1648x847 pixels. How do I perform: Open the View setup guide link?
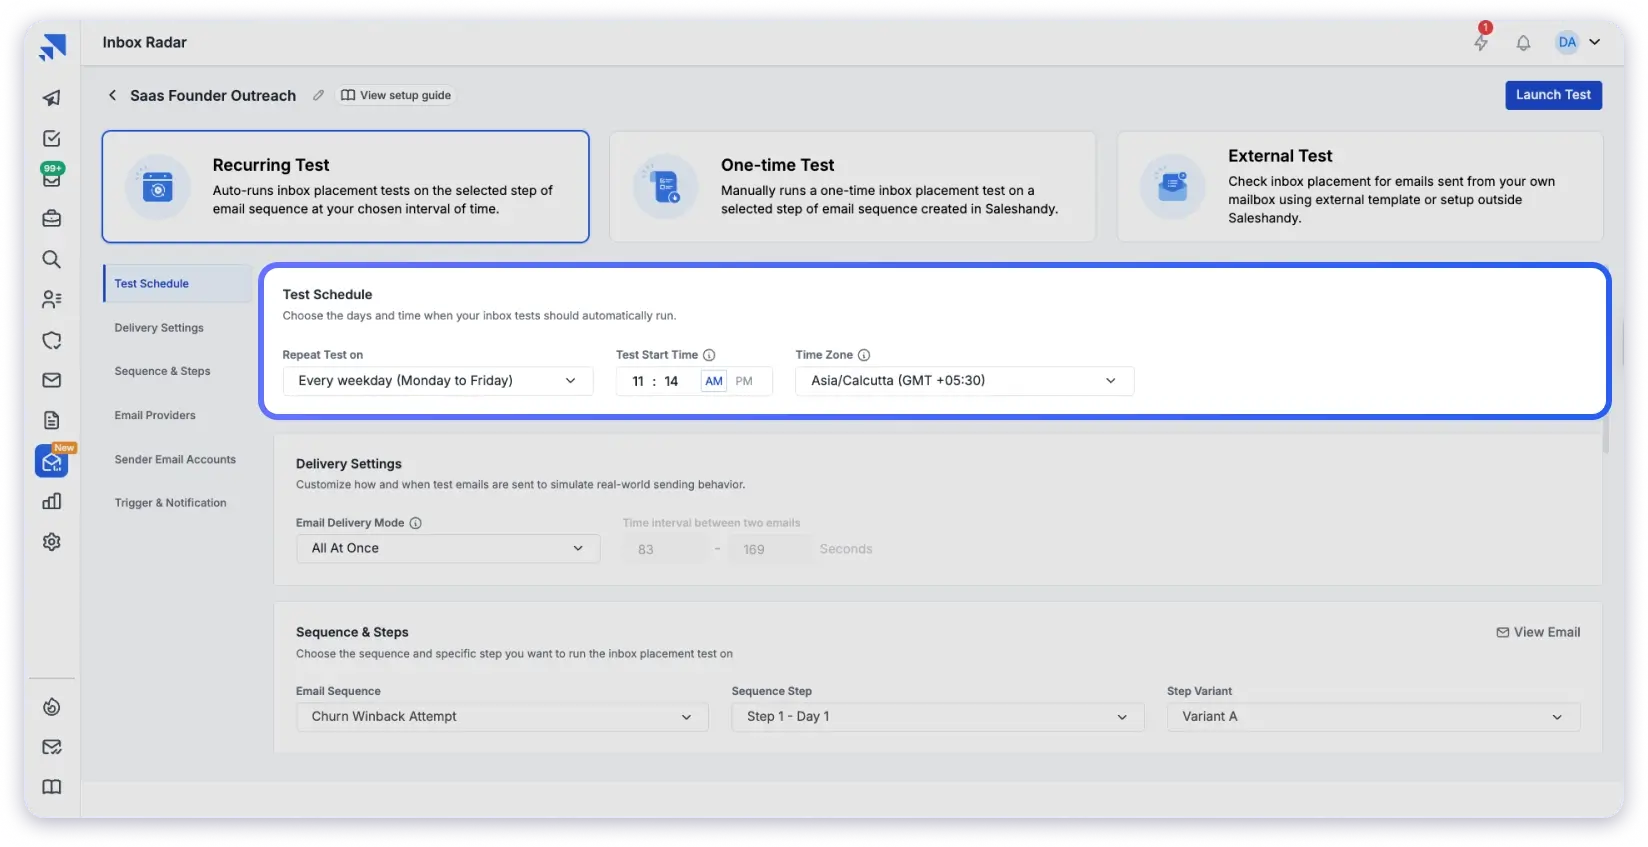(396, 96)
